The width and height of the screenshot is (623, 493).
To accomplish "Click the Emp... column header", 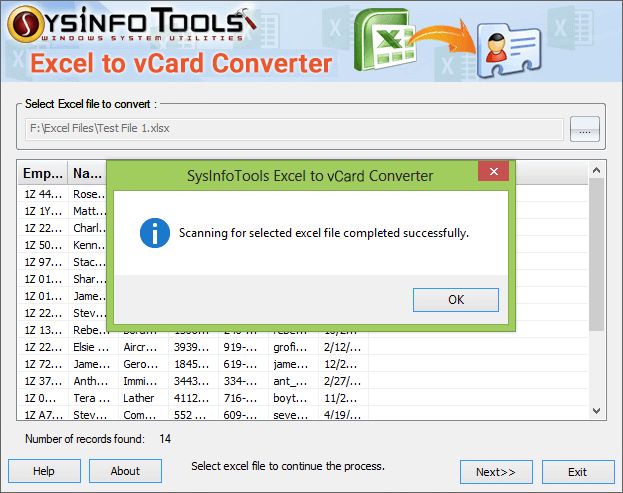I will pos(43,174).
